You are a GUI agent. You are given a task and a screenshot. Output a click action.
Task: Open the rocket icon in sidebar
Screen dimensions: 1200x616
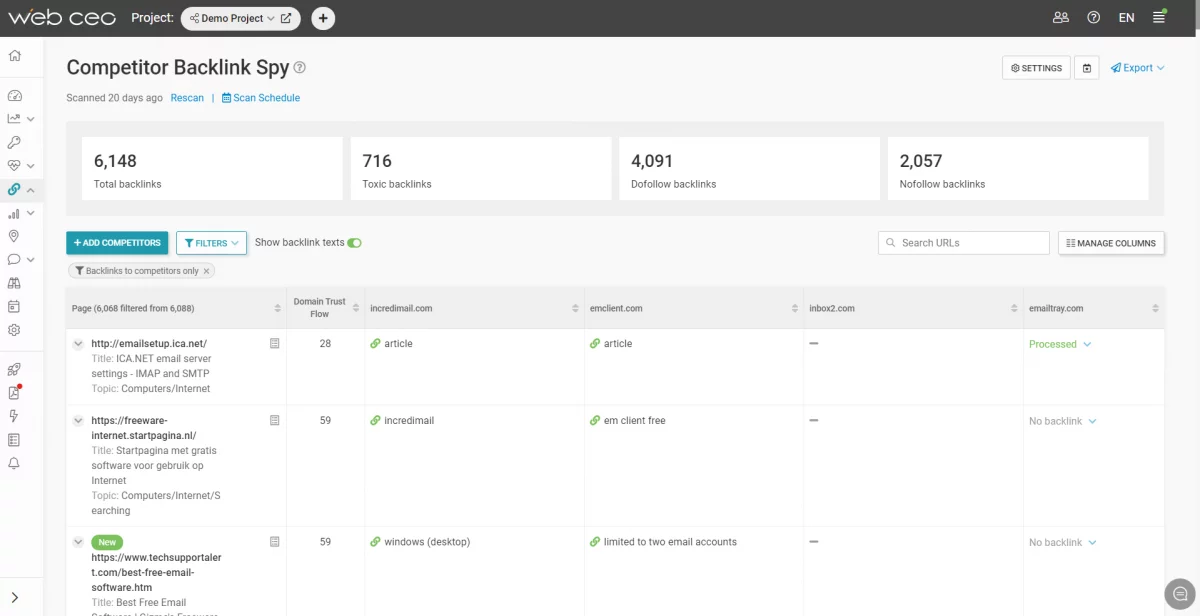(x=14, y=369)
